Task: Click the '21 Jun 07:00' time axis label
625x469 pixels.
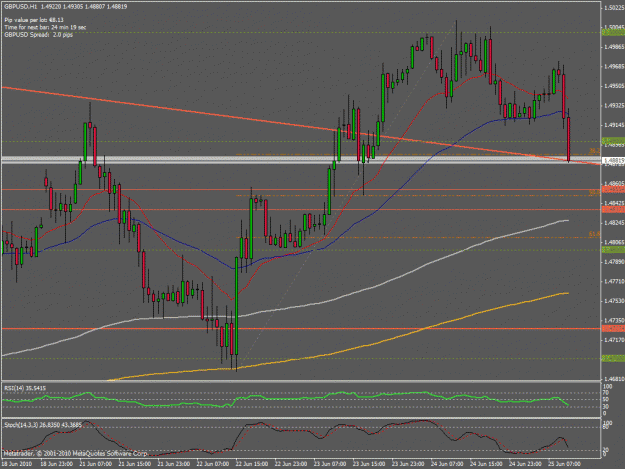Action: [x=96, y=464]
